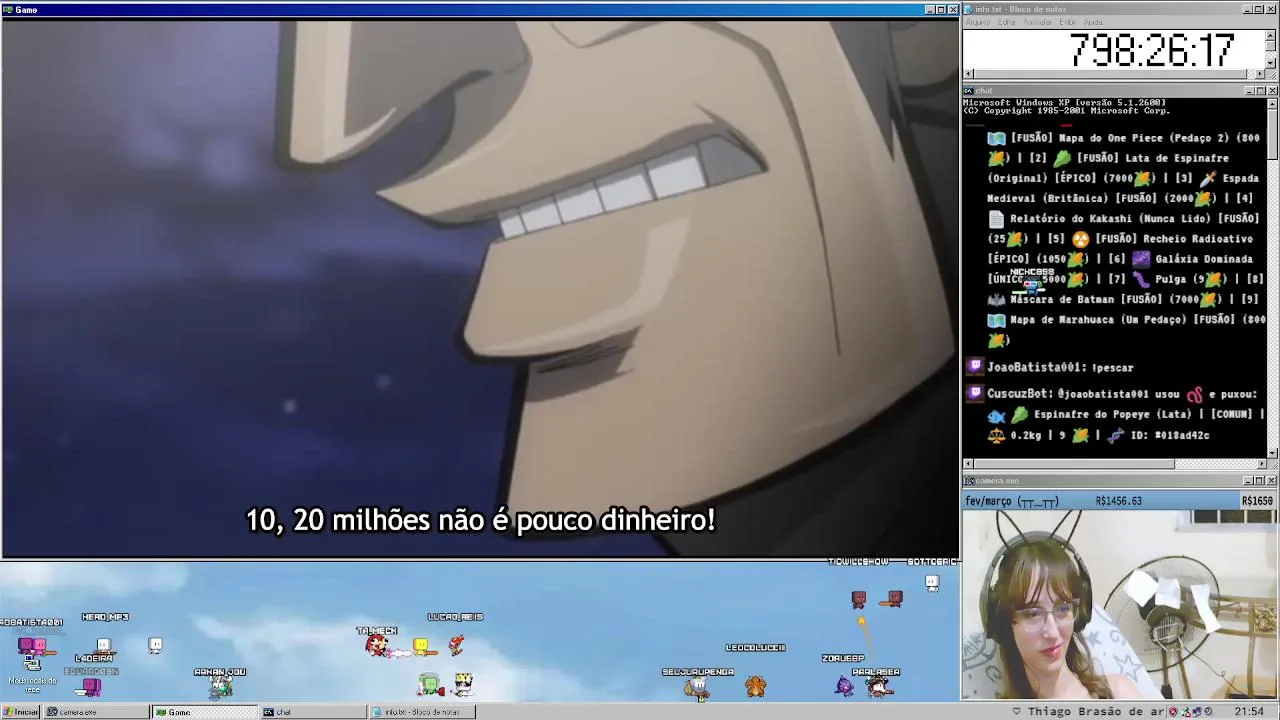Click the scale icon next to 0.2kg
1280x720 pixels.
(x=996, y=435)
